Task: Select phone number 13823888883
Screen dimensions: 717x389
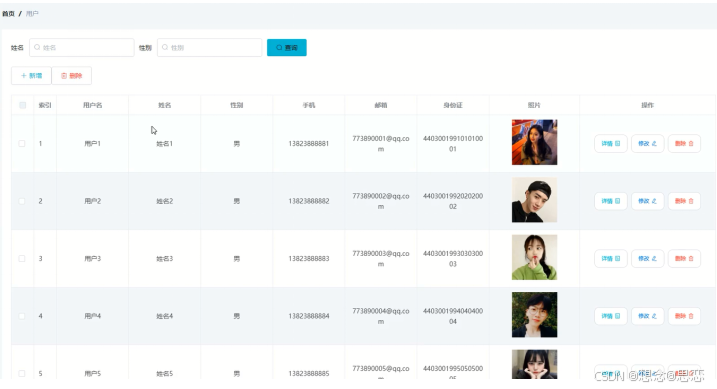Action: tap(309, 259)
